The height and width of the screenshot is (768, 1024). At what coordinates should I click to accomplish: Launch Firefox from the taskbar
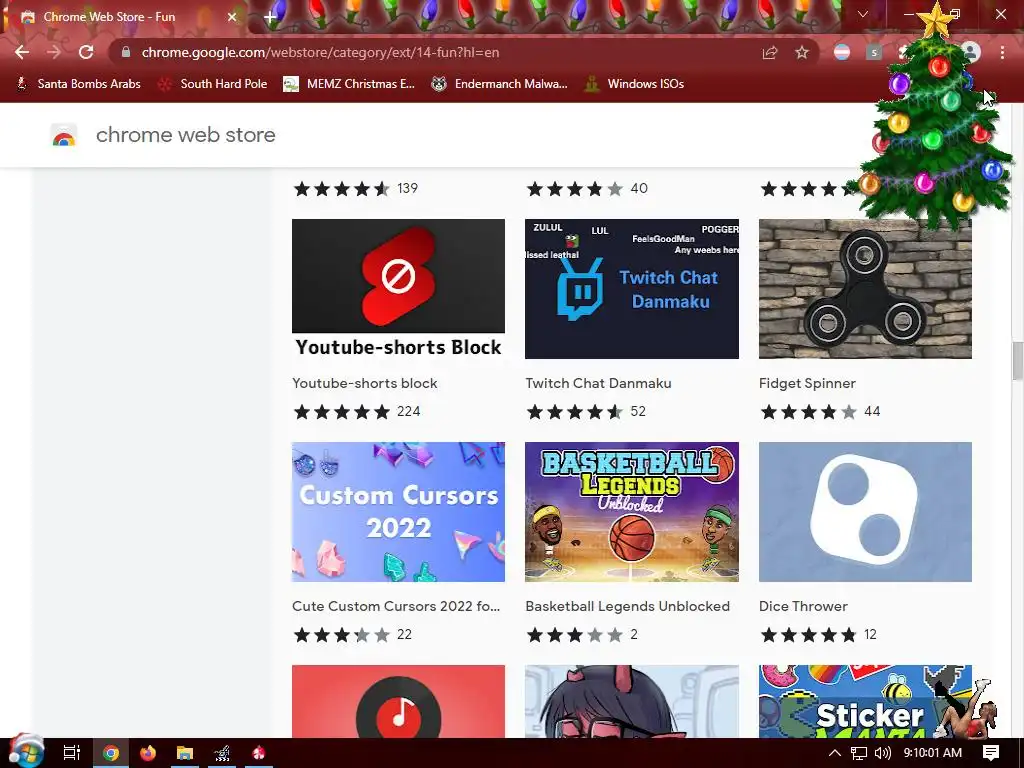[x=148, y=753]
